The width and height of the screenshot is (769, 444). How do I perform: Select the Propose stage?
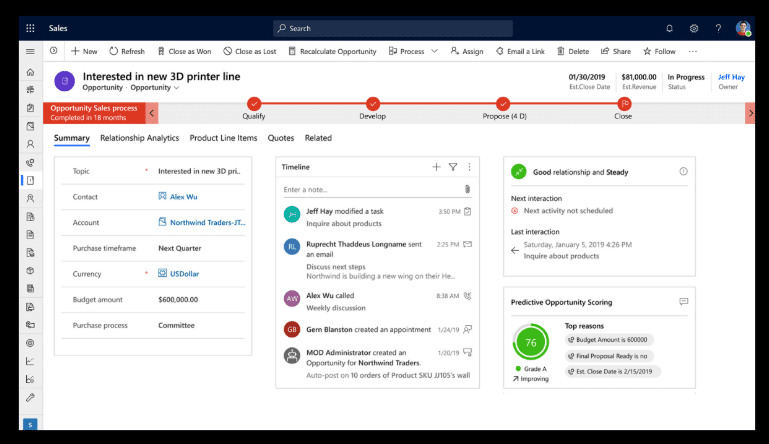click(x=503, y=104)
